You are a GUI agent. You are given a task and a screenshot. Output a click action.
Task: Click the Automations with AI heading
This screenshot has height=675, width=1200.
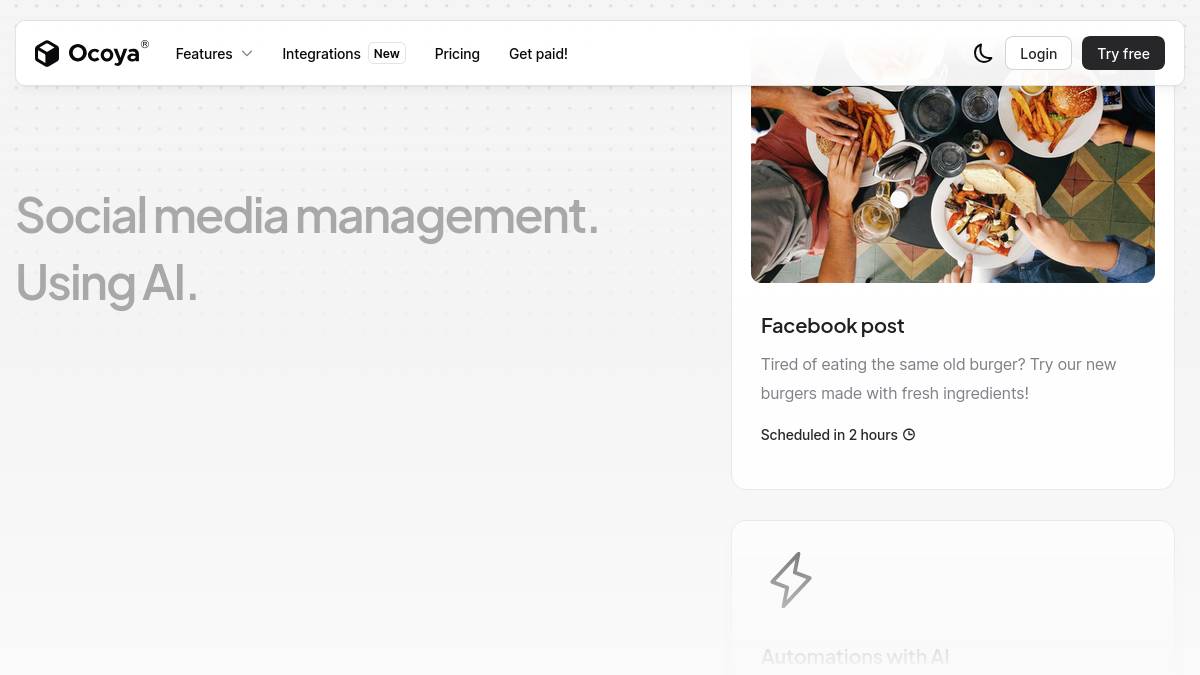tap(855, 657)
